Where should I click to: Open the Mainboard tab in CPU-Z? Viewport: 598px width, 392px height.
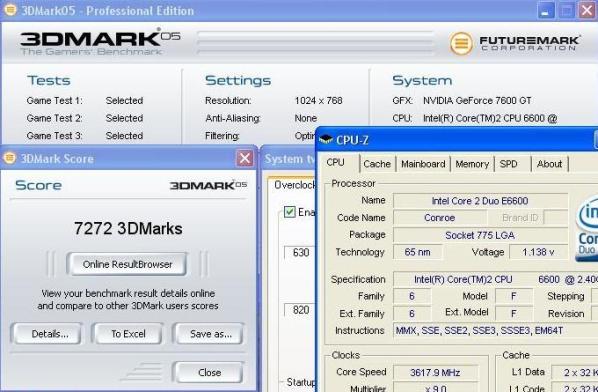tap(423, 164)
